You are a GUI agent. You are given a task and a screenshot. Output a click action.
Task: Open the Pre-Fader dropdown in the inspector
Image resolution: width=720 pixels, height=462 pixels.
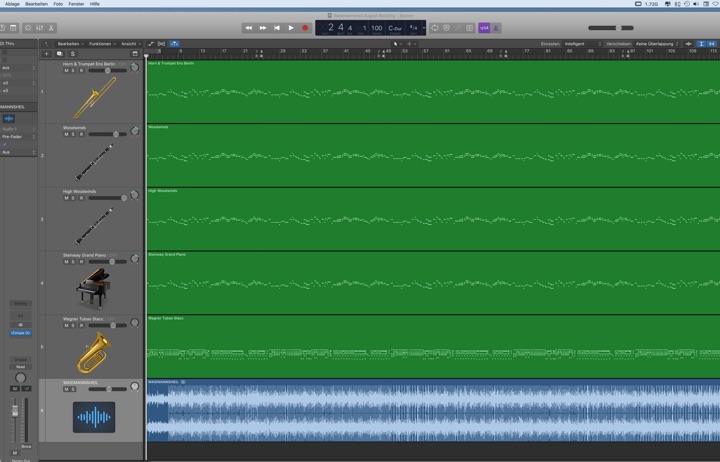[18, 137]
